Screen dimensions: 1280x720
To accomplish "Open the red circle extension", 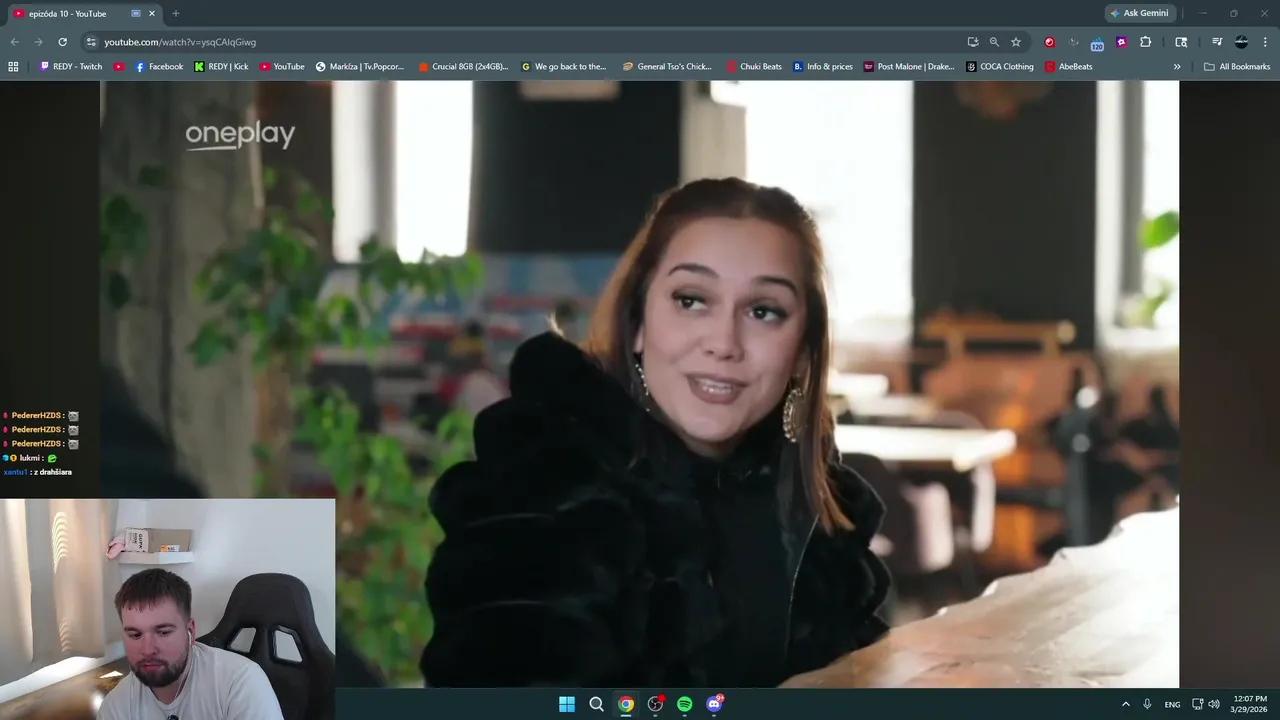I will tap(1049, 42).
